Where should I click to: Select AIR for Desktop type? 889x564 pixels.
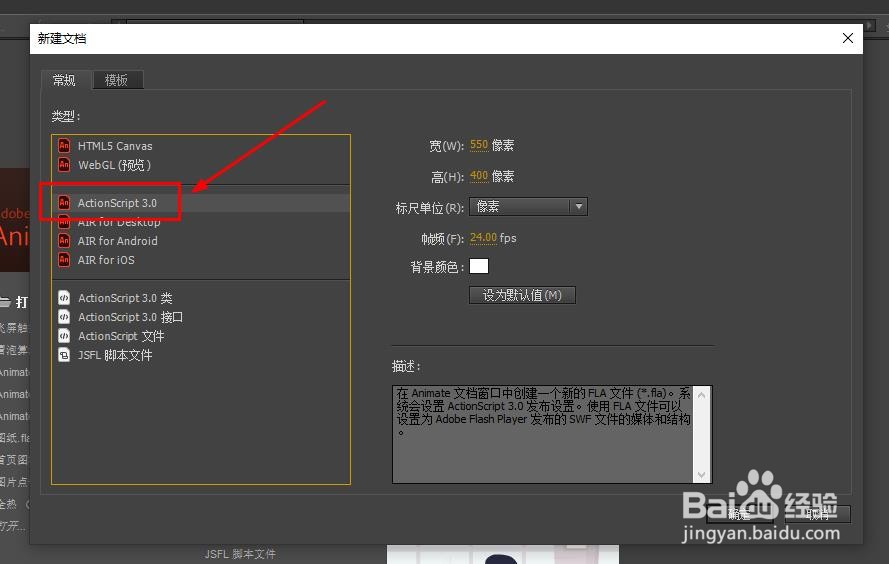click(201, 222)
